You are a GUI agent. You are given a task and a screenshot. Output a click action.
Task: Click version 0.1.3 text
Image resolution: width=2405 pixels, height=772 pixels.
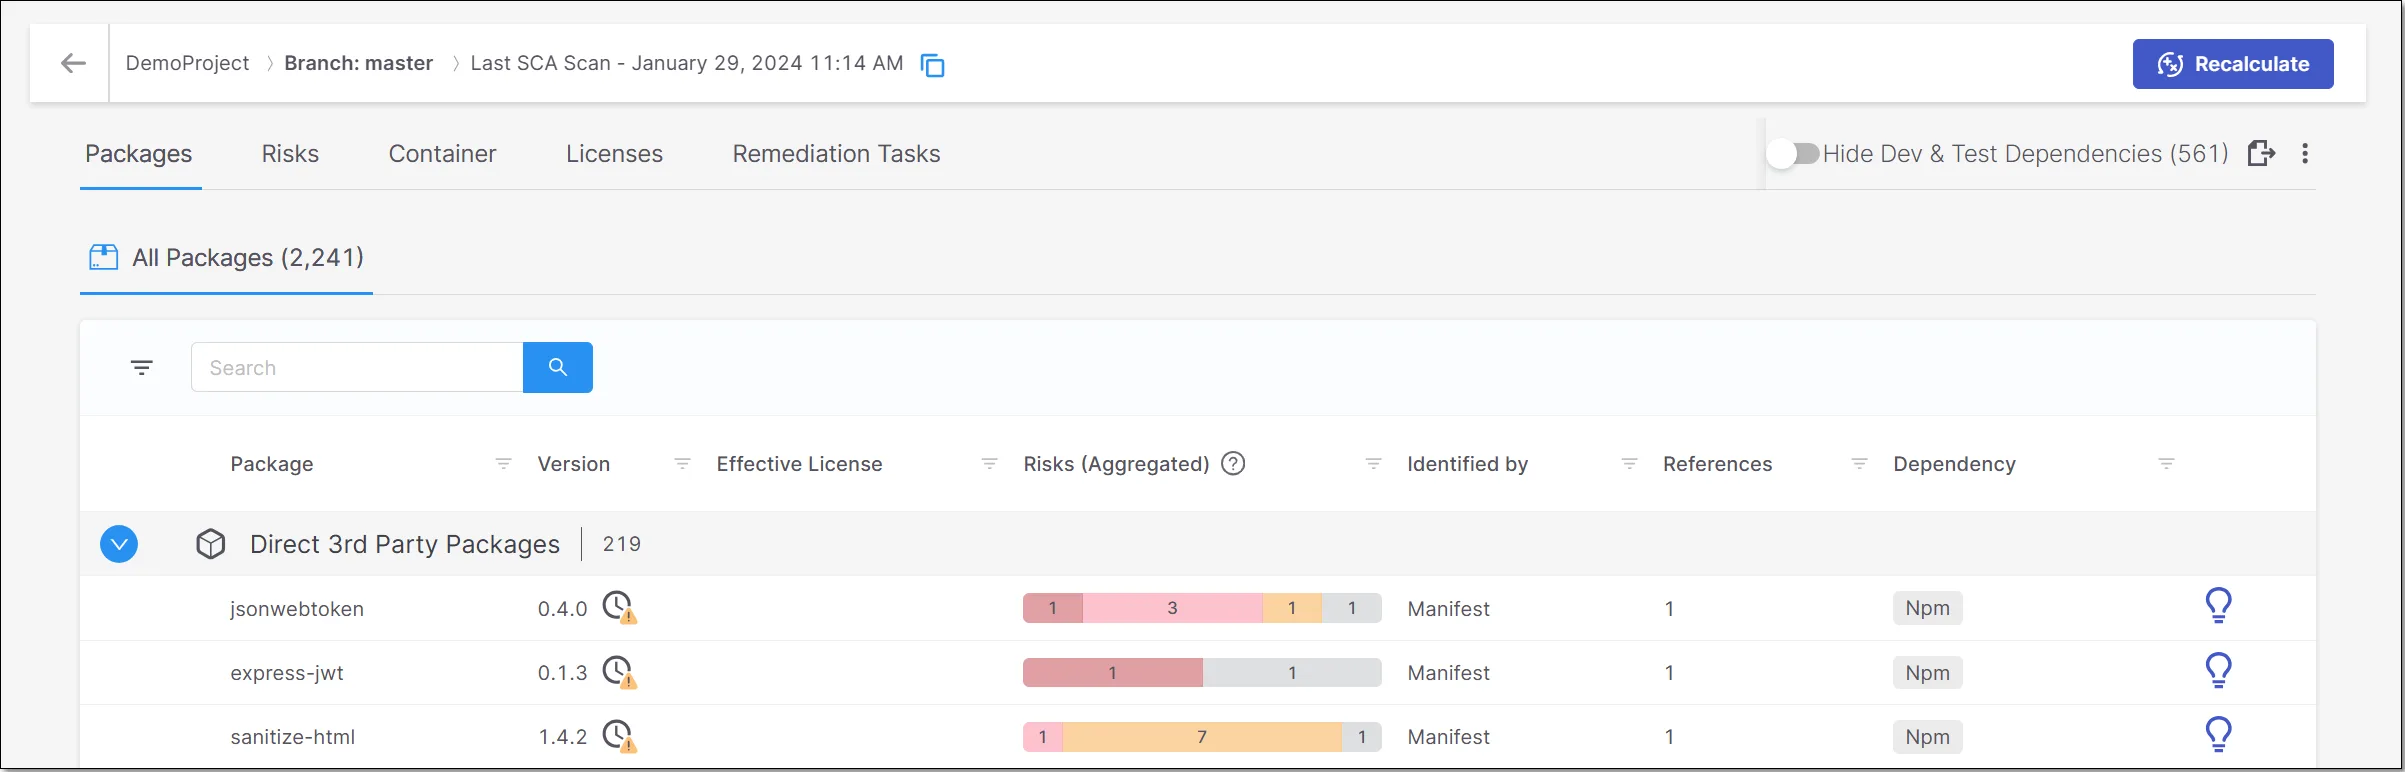coord(562,673)
